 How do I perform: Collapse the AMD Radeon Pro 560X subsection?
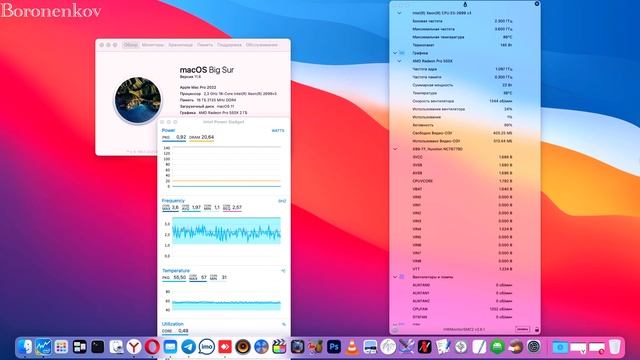(x=399, y=61)
